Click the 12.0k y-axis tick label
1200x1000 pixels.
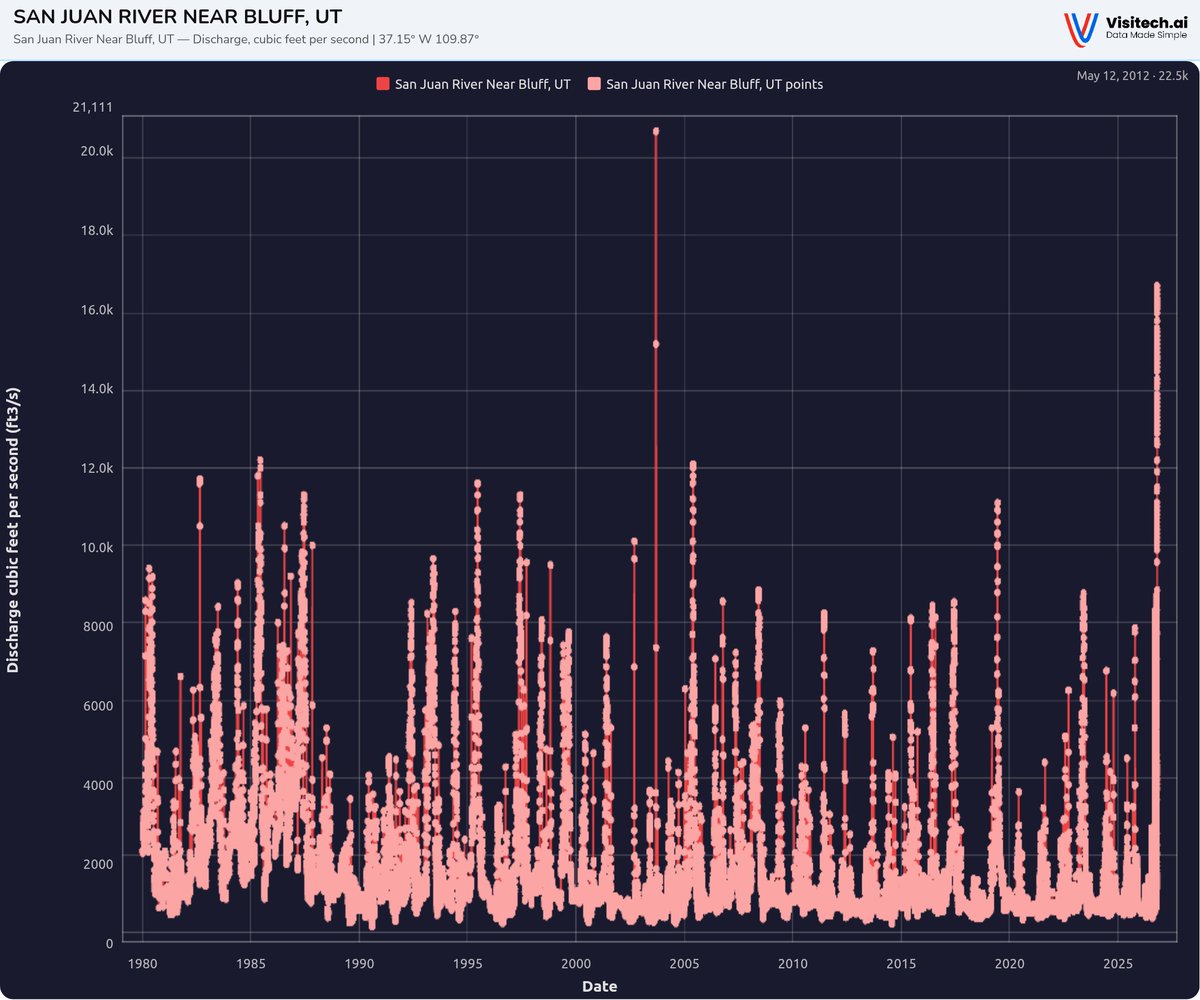(96, 469)
